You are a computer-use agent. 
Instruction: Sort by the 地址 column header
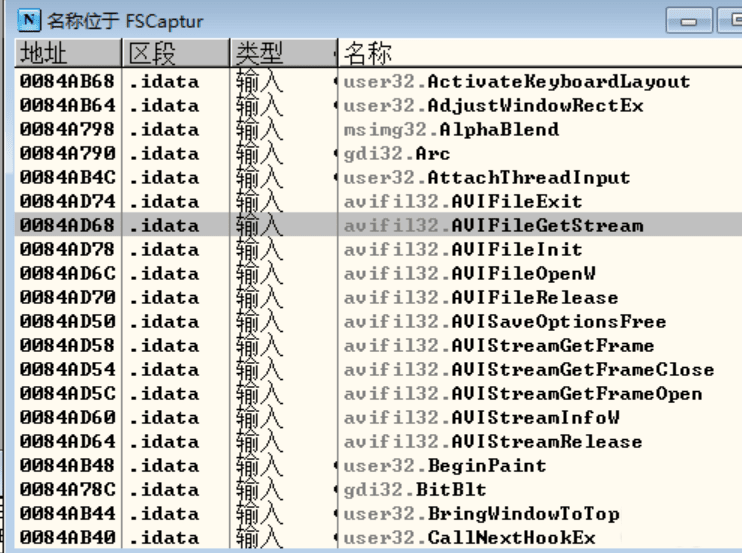68,53
